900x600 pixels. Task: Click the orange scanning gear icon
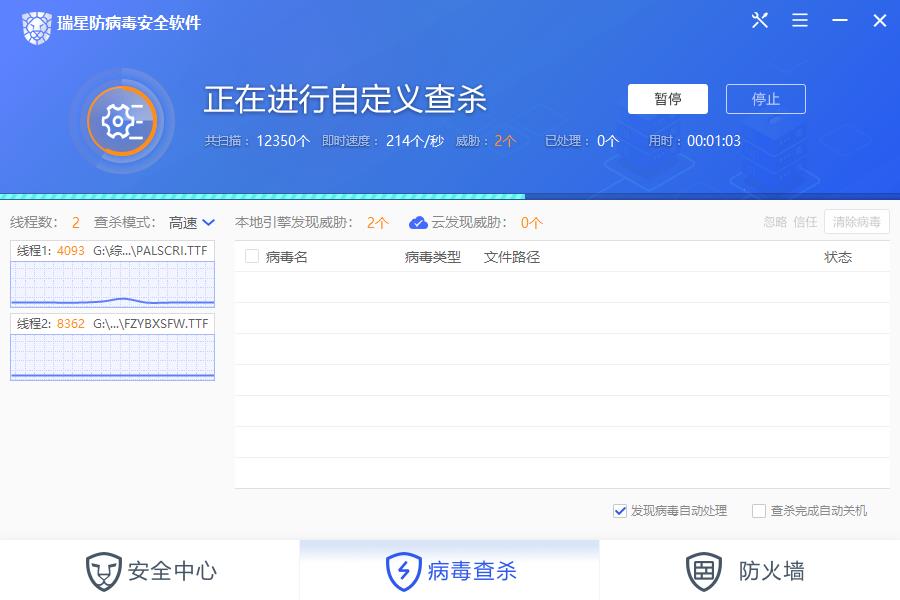(x=122, y=121)
